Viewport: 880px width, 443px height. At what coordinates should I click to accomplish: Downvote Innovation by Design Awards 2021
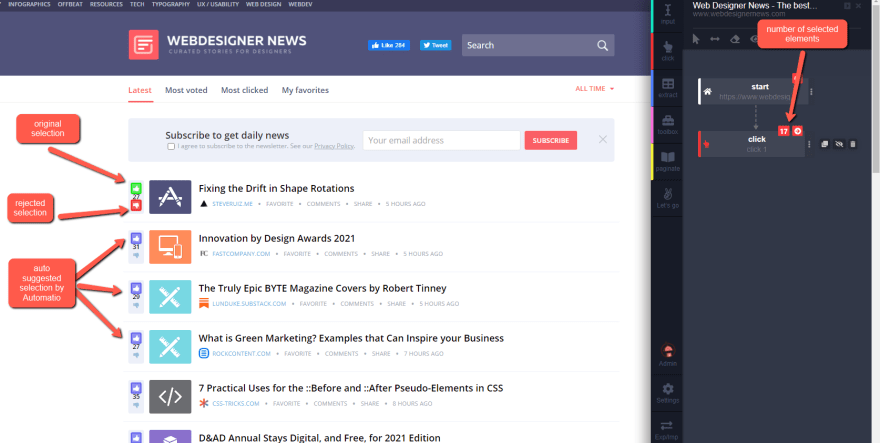pyautogui.click(x=136, y=255)
